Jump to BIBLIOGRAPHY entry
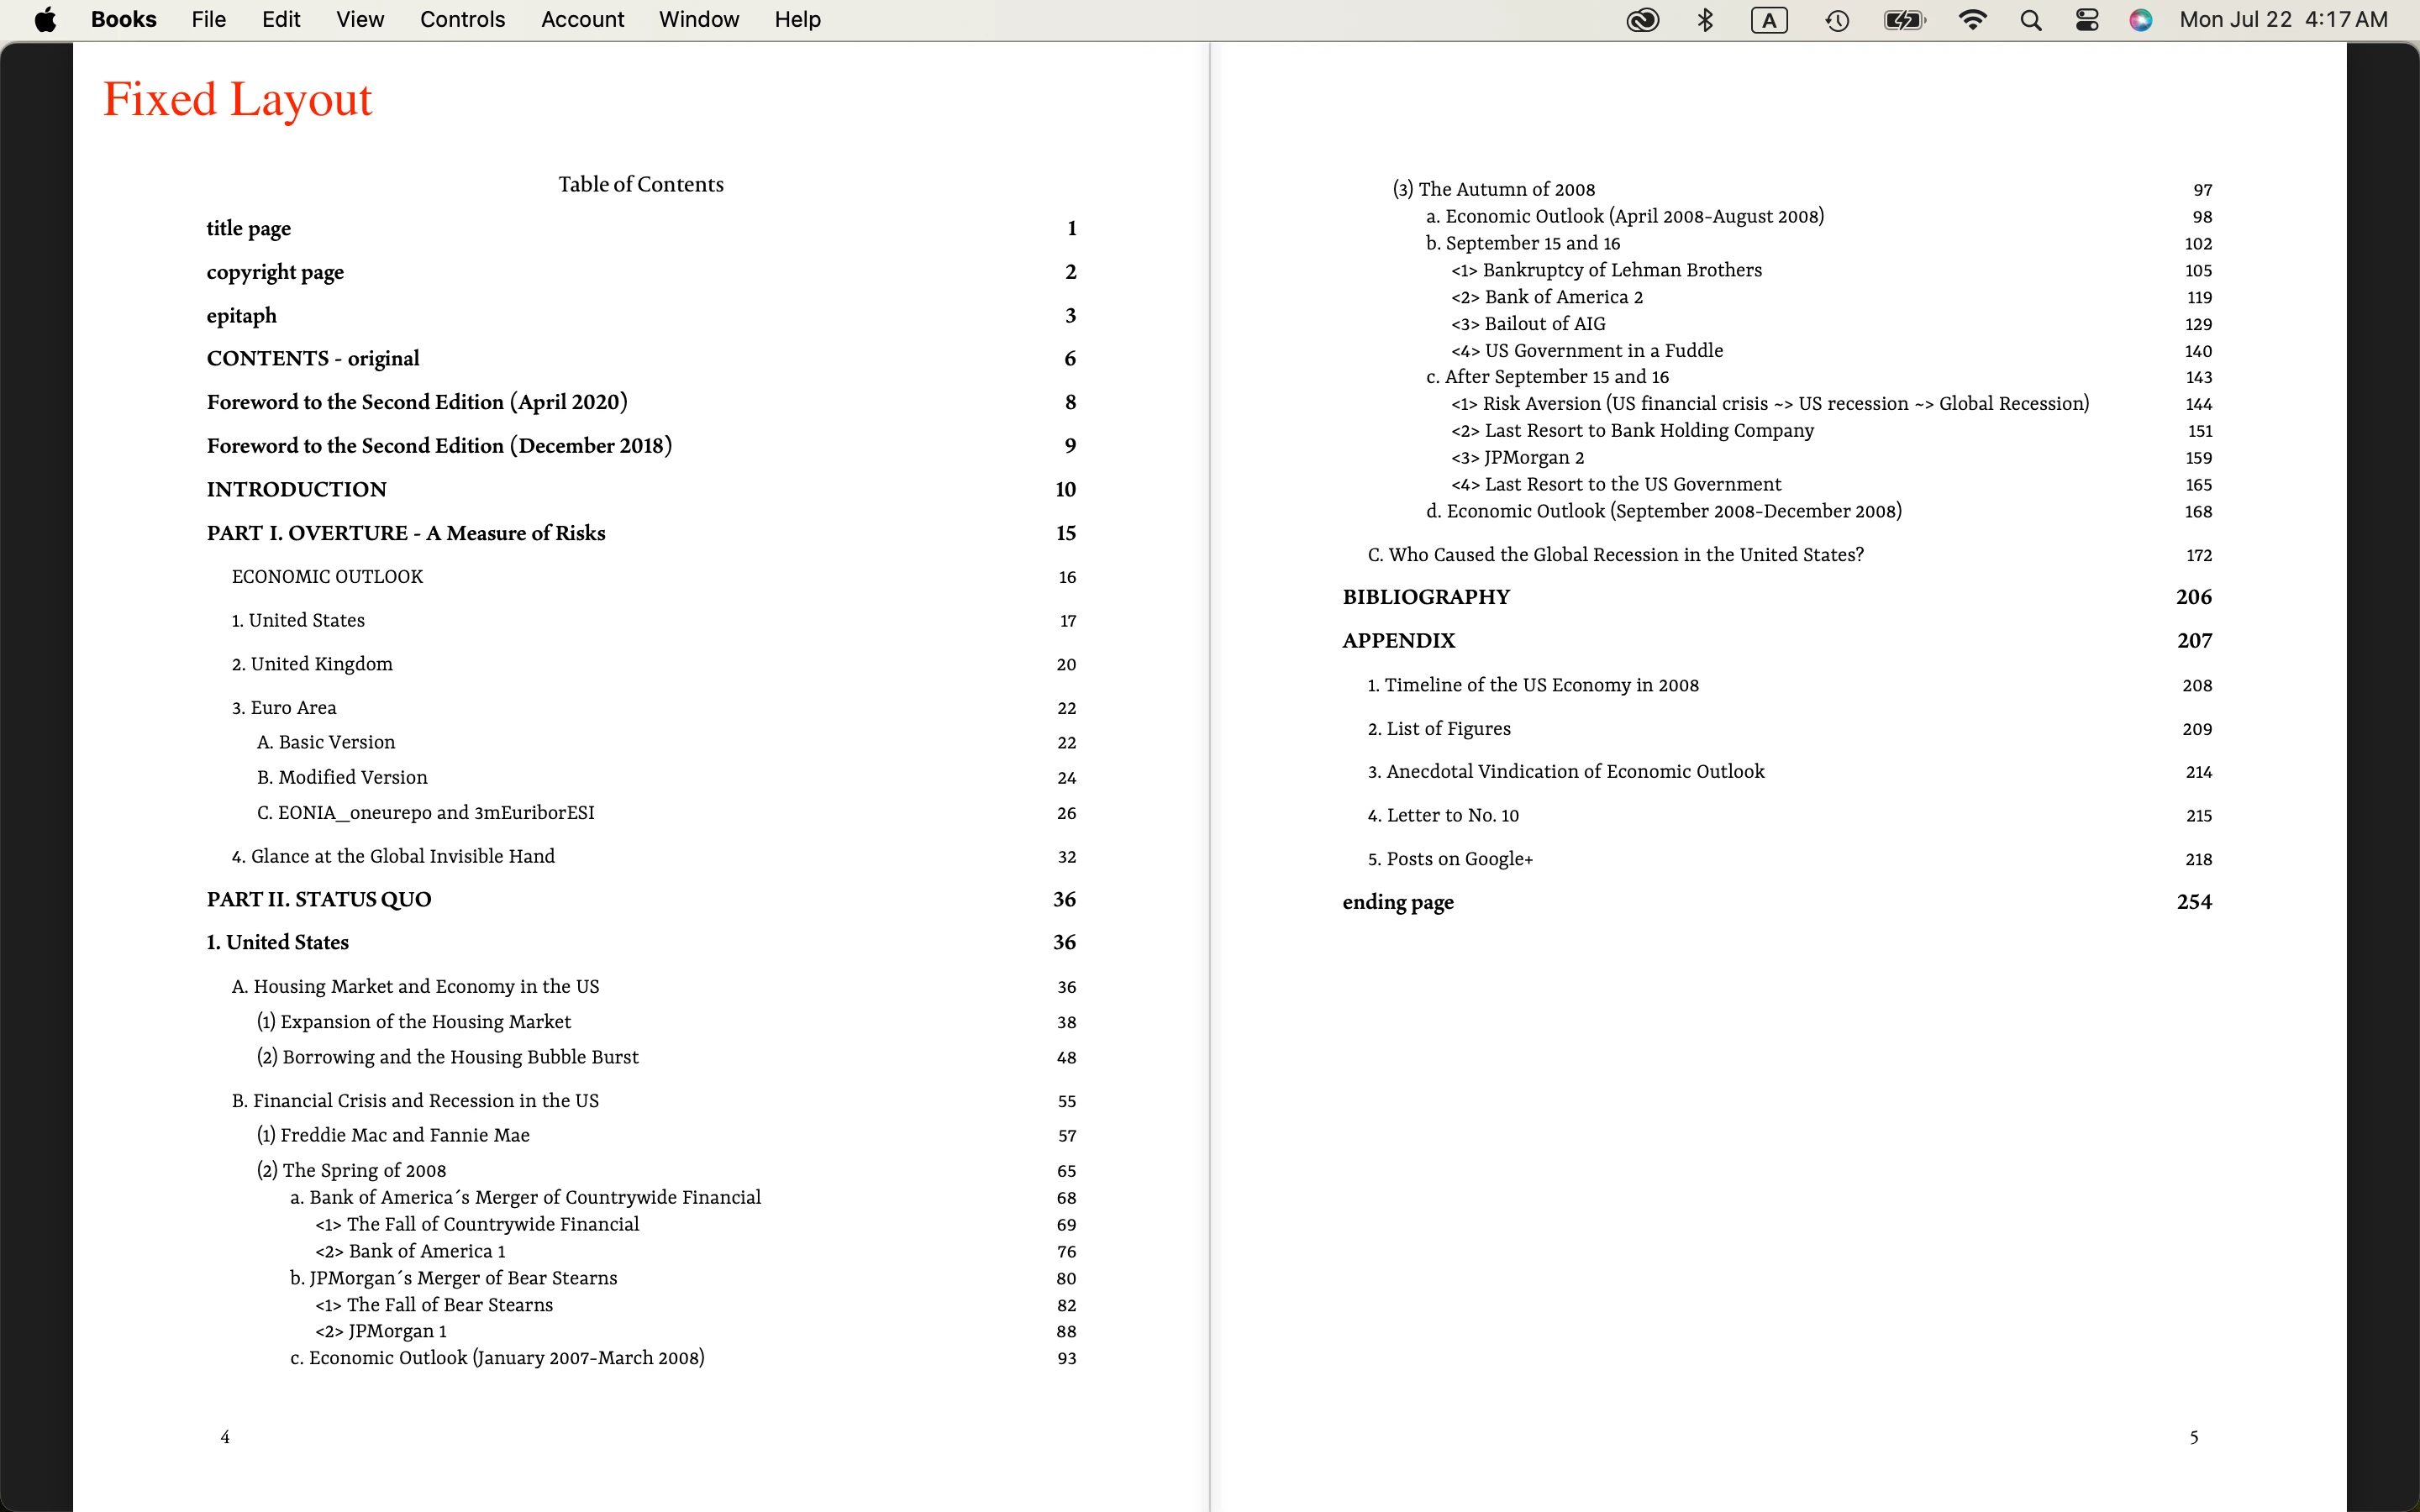This screenshot has height=1512, width=2420. (1426, 597)
